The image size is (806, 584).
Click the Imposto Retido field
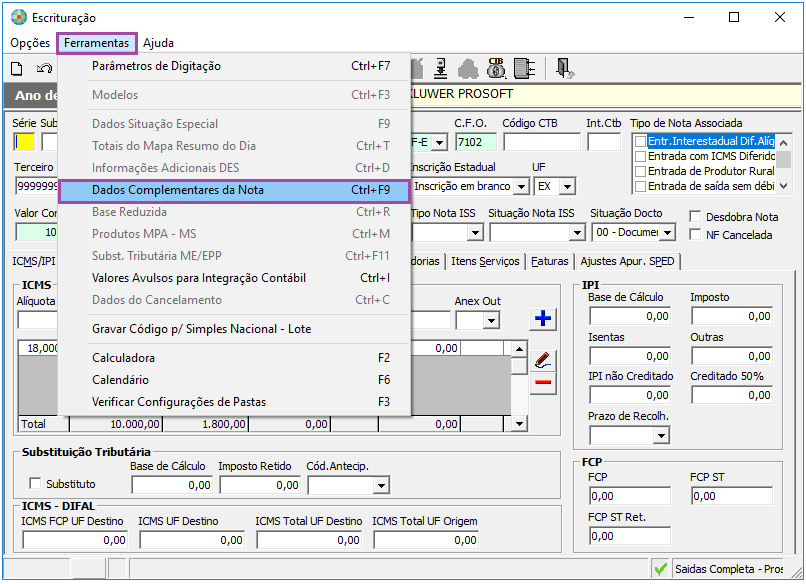click(x=260, y=485)
